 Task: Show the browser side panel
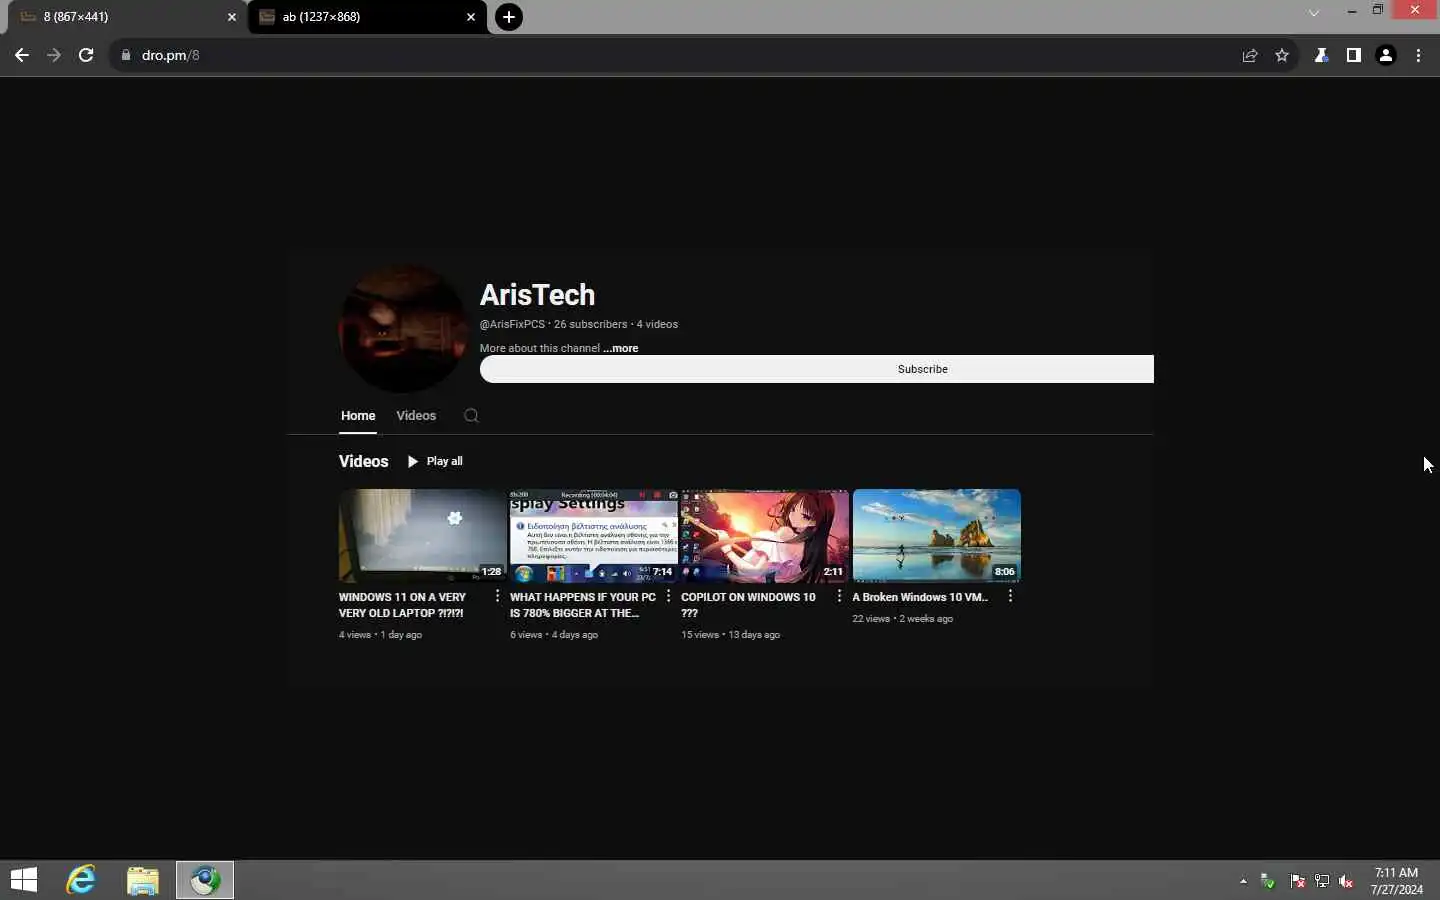(1353, 55)
